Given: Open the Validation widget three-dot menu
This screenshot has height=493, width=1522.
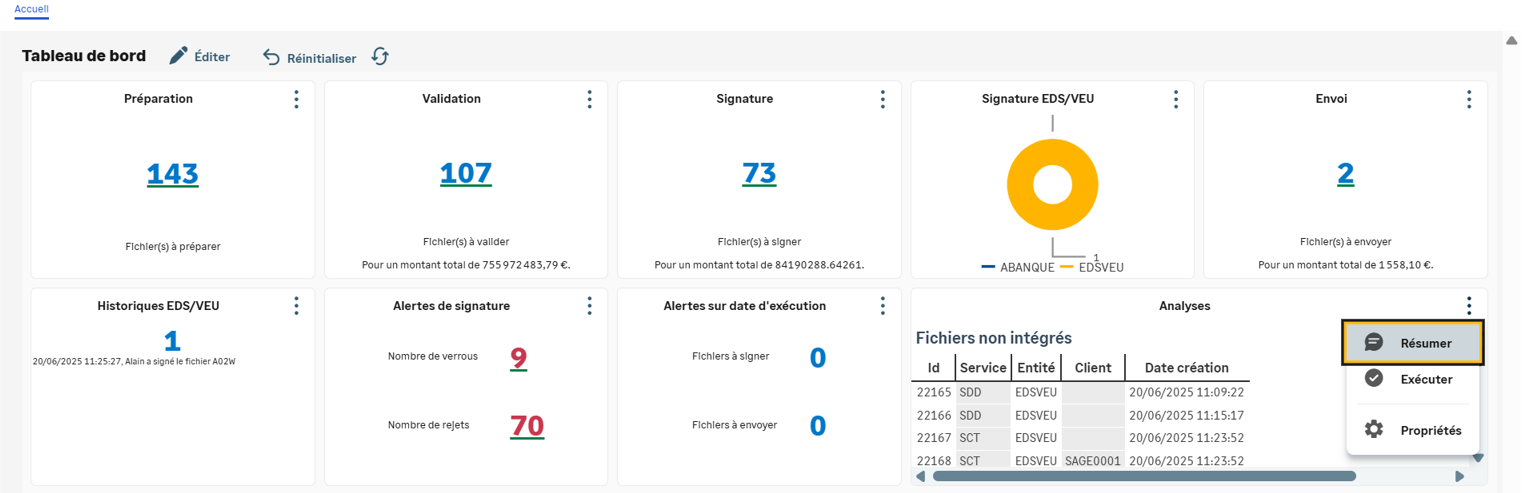Looking at the screenshot, I should click(589, 99).
